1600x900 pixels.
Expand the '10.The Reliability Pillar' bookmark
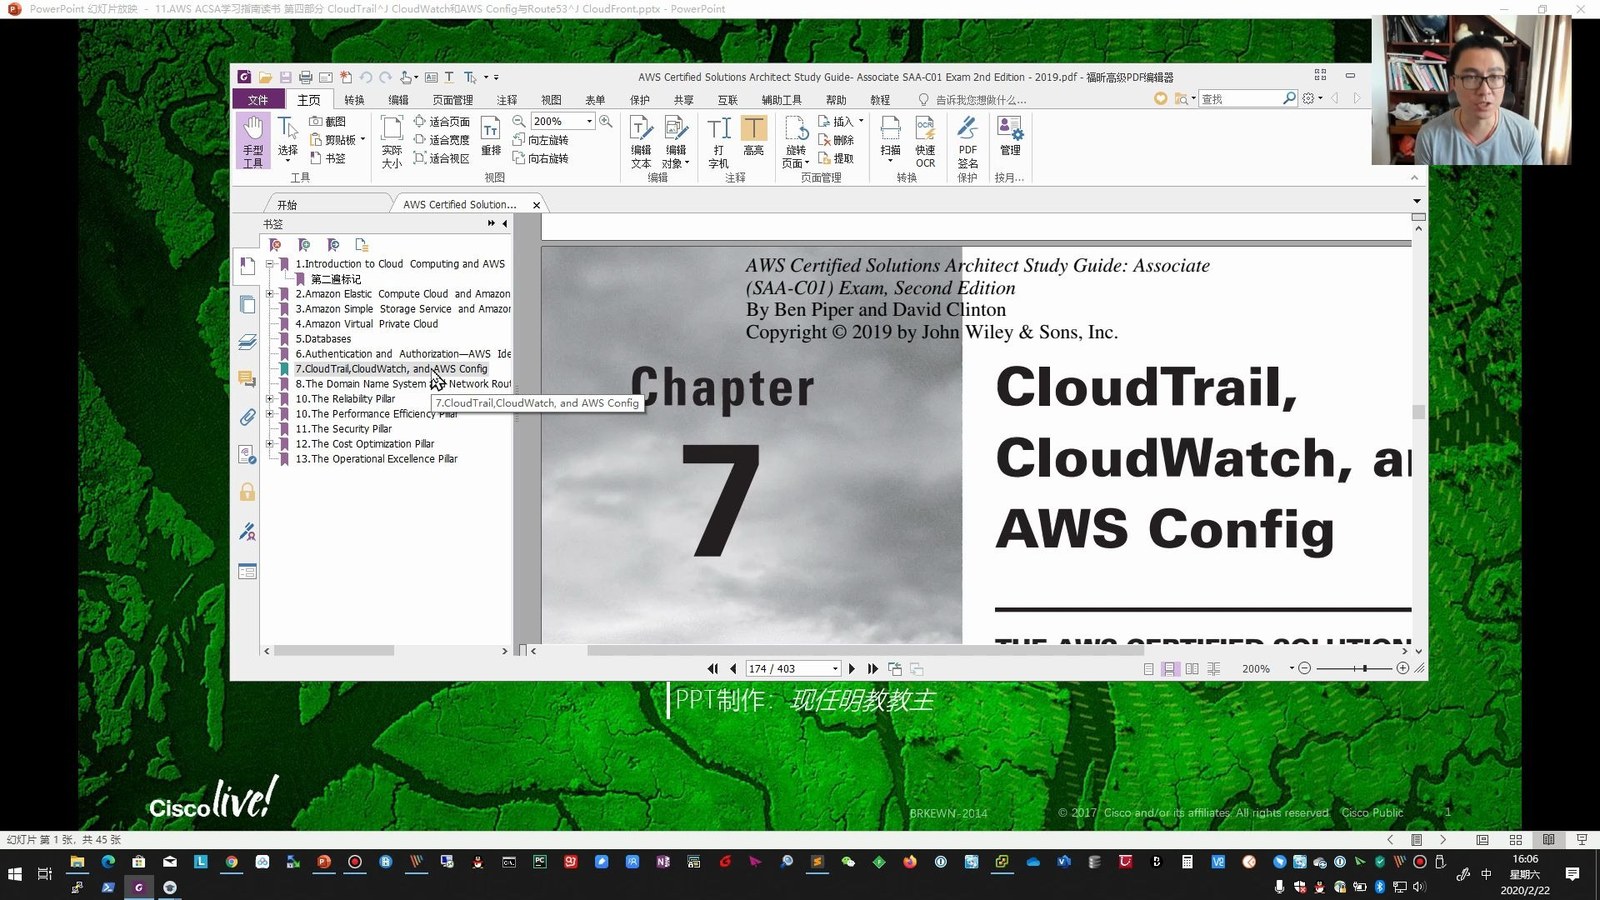point(269,399)
